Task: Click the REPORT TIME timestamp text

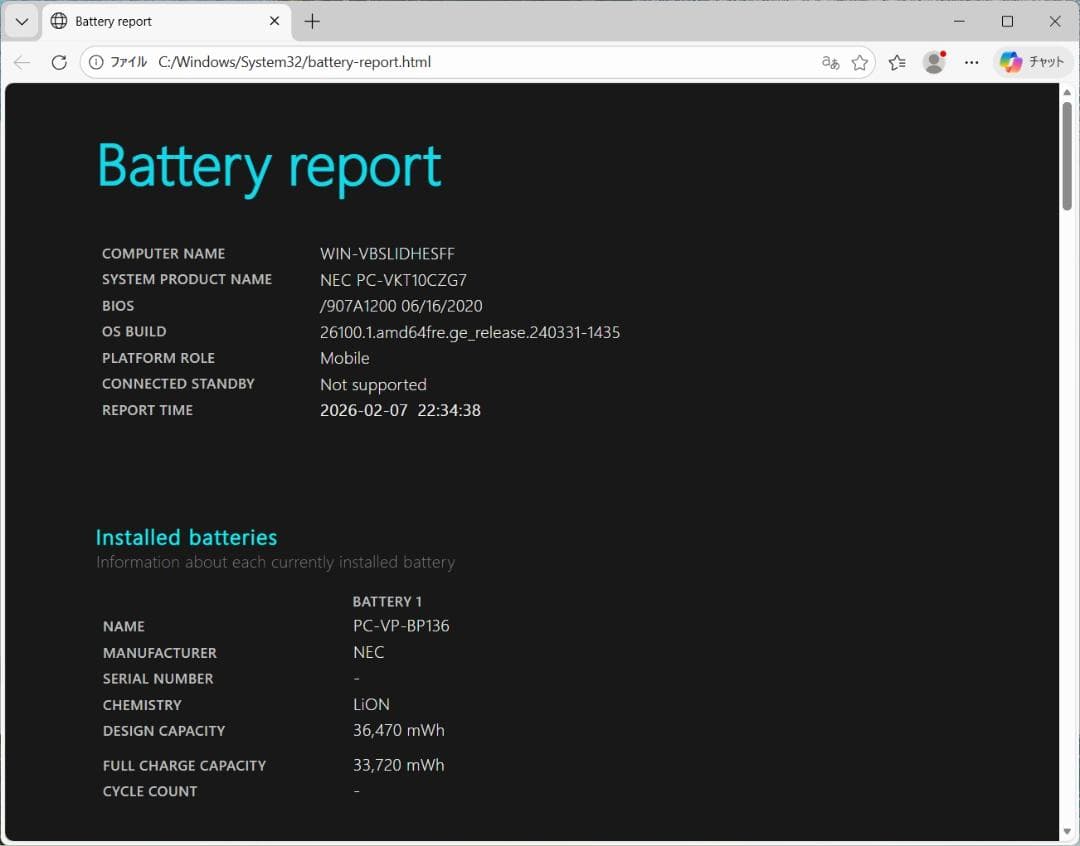Action: click(400, 410)
